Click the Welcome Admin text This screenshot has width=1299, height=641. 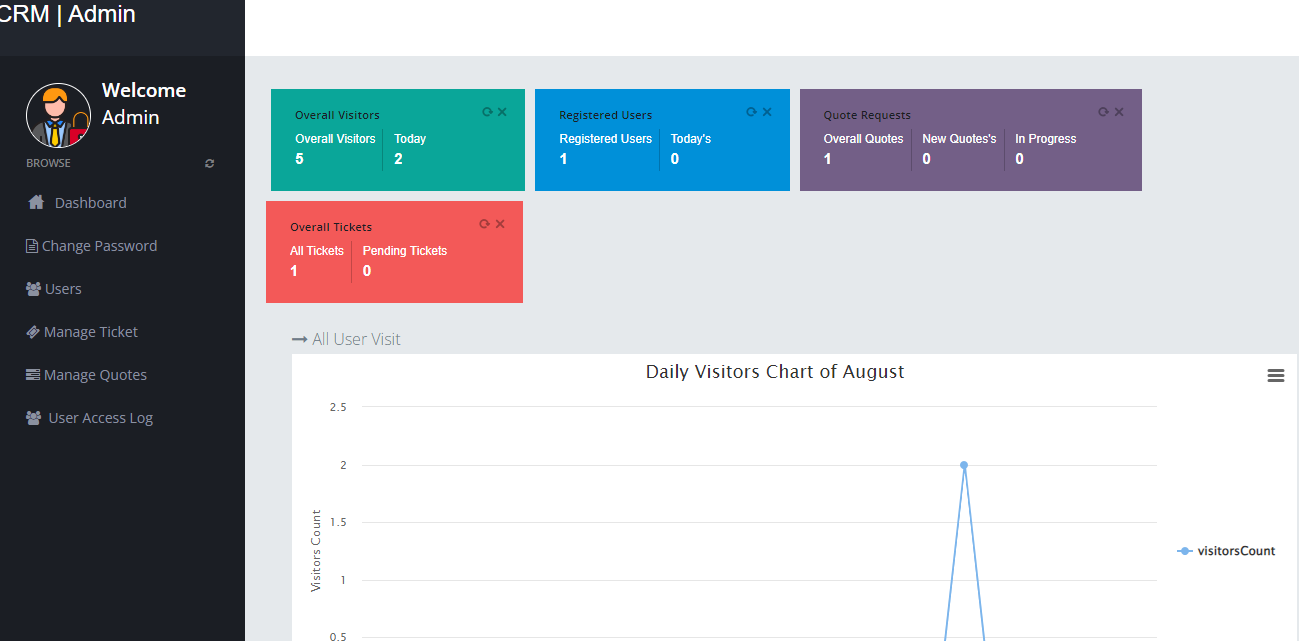click(x=144, y=104)
